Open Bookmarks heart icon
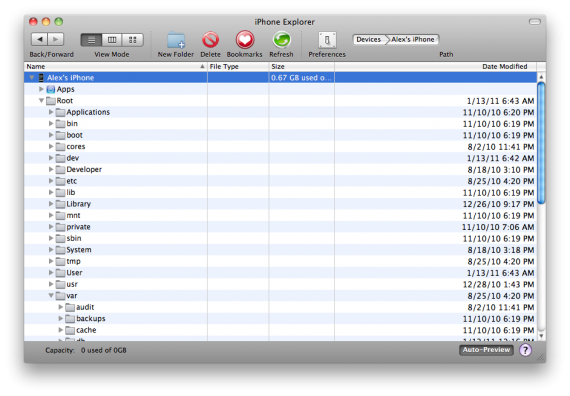 245,40
